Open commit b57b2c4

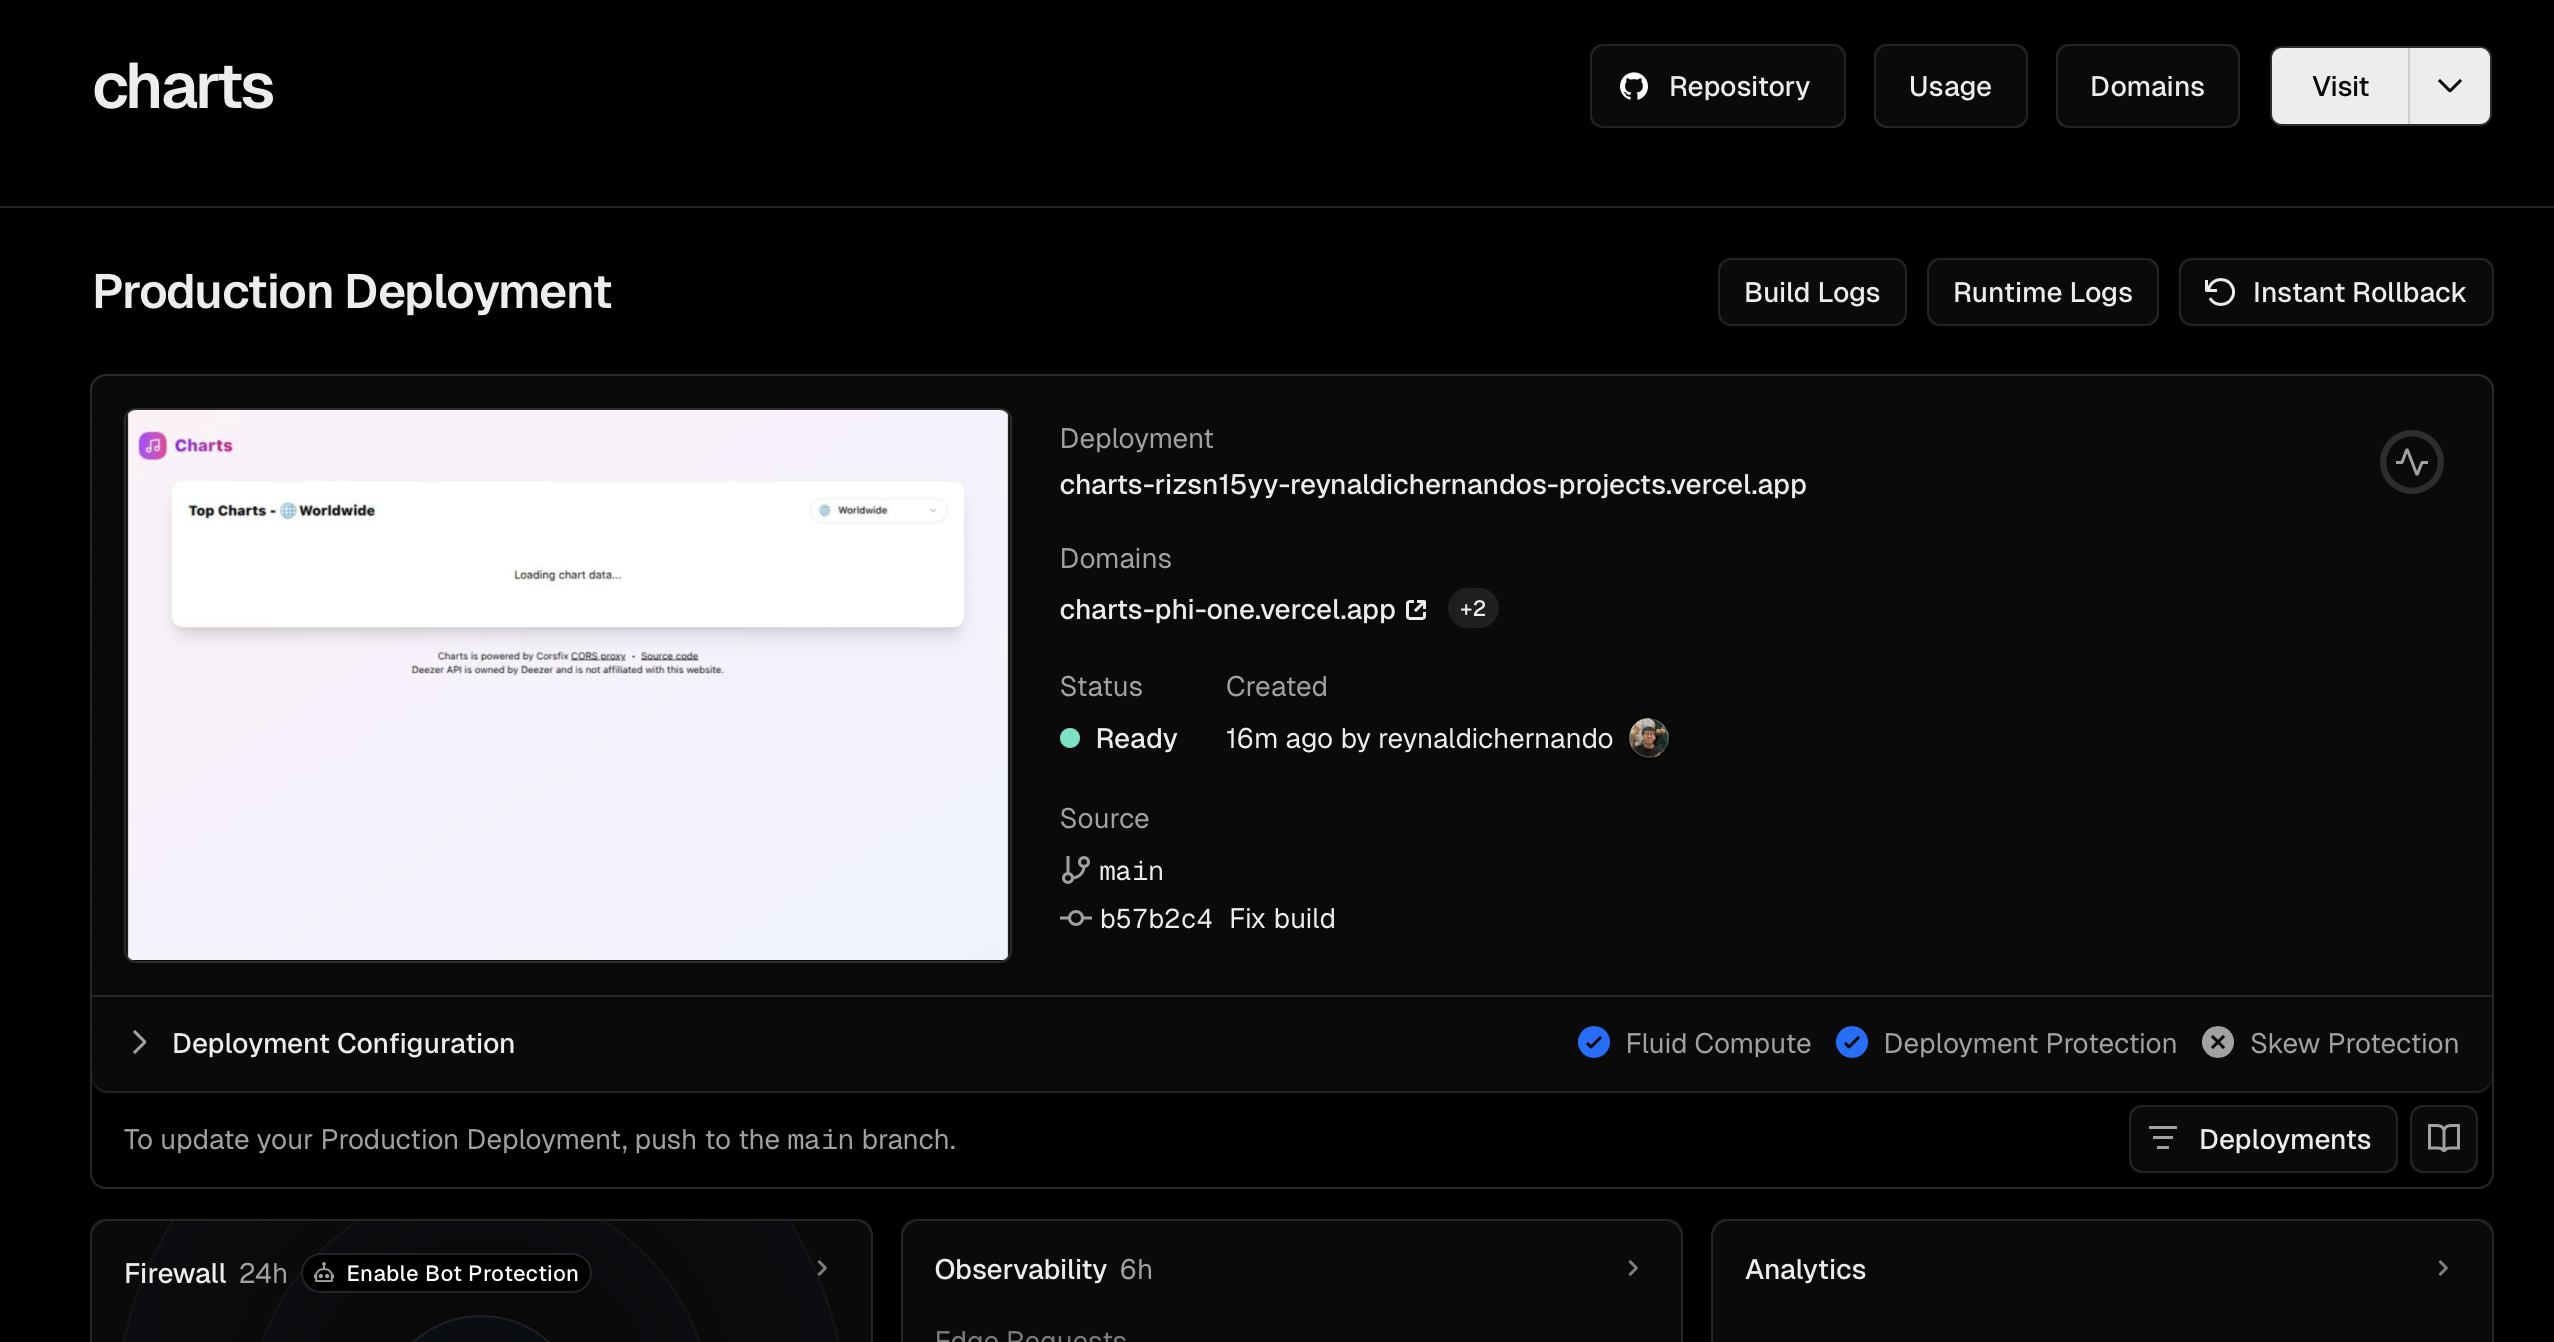1156,918
